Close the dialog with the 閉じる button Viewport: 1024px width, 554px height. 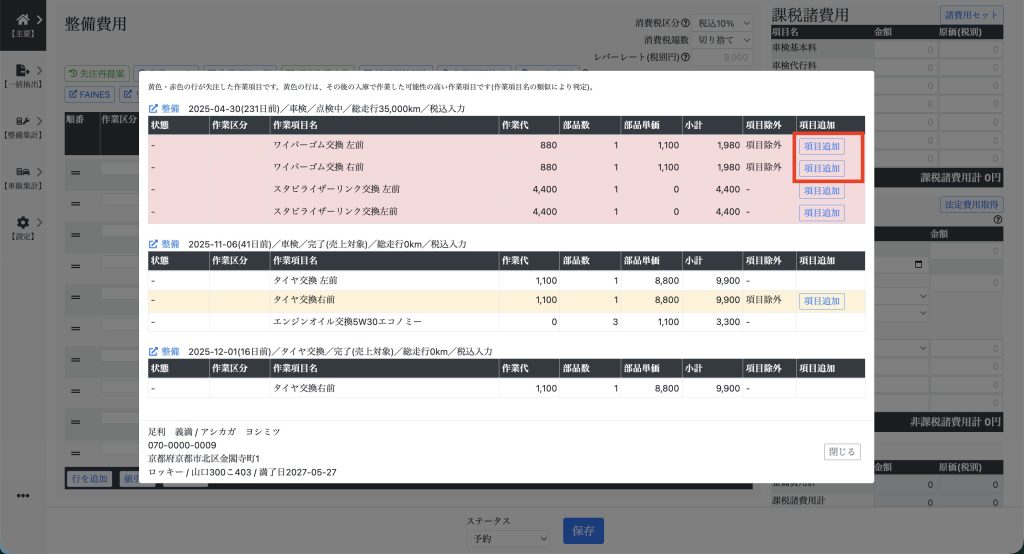click(842, 452)
